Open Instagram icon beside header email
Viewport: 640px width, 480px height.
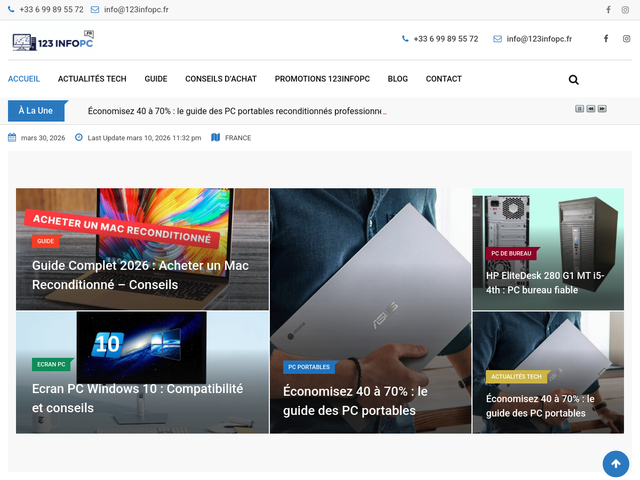point(627,39)
